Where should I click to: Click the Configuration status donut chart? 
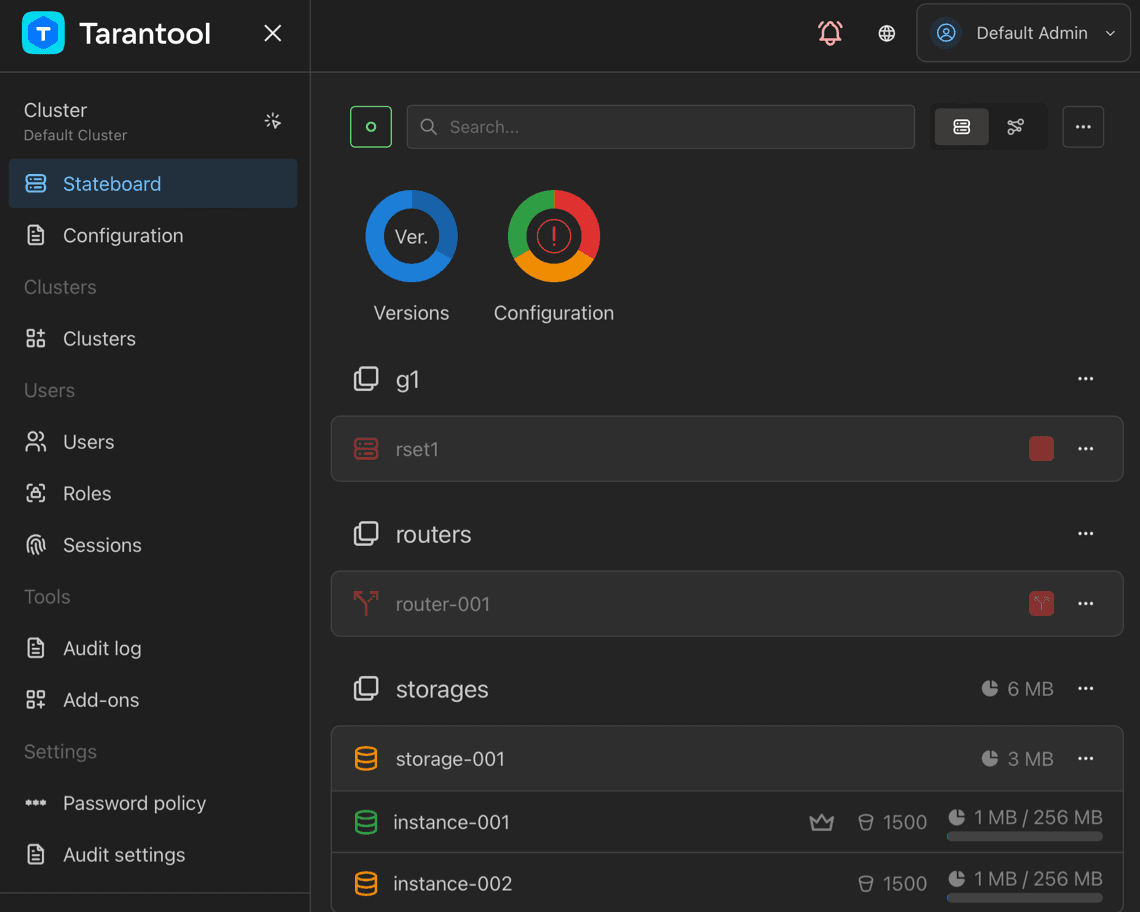point(554,236)
